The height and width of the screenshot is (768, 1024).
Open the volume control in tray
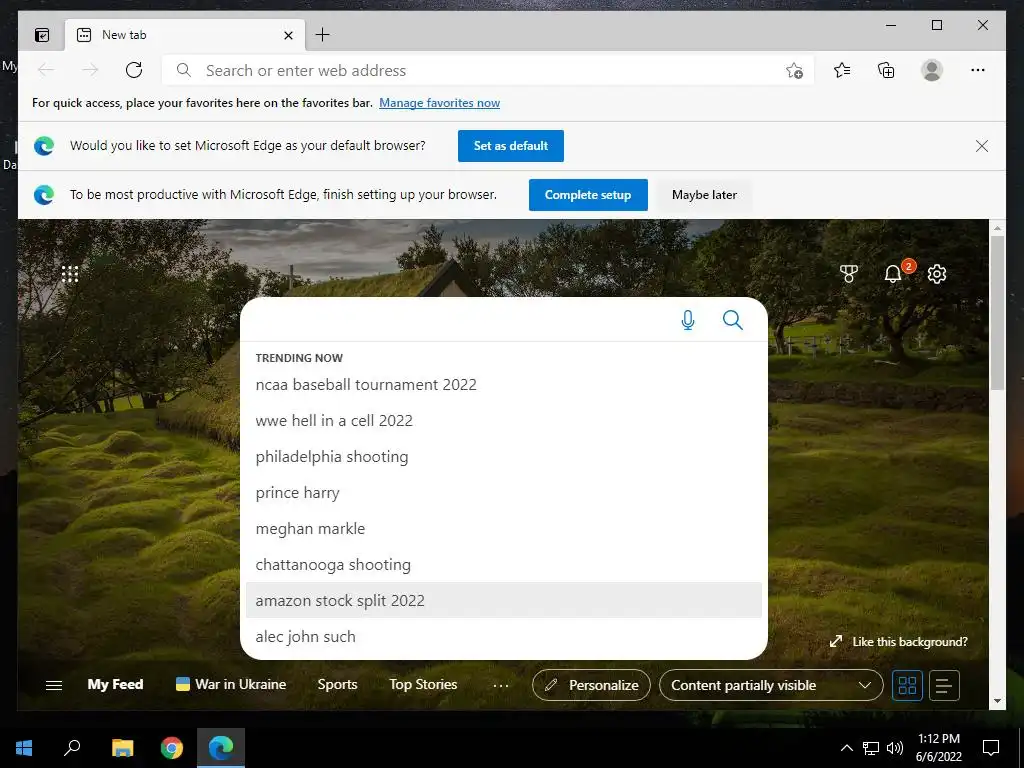point(895,748)
